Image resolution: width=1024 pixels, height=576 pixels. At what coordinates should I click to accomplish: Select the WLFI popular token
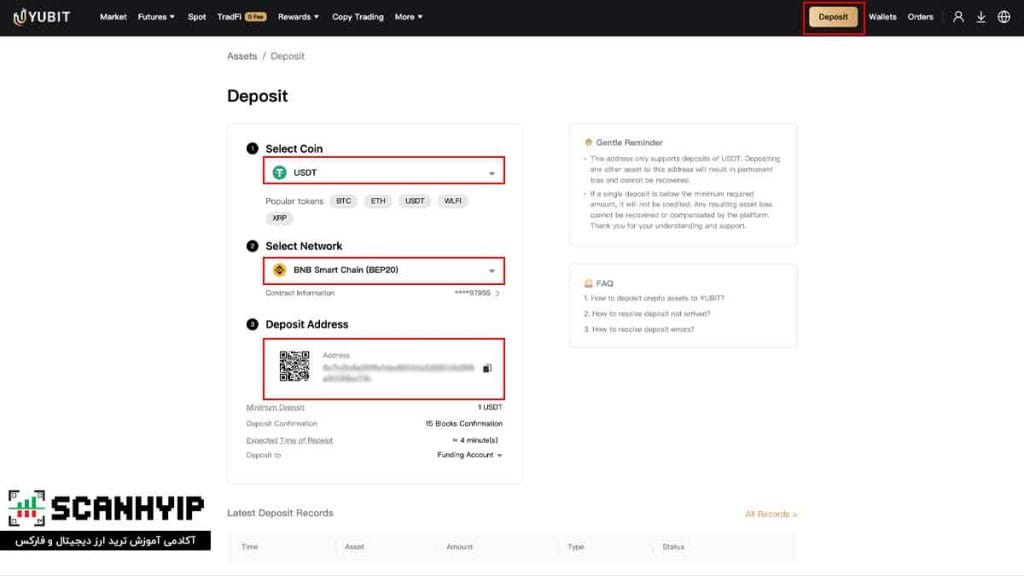(x=453, y=201)
